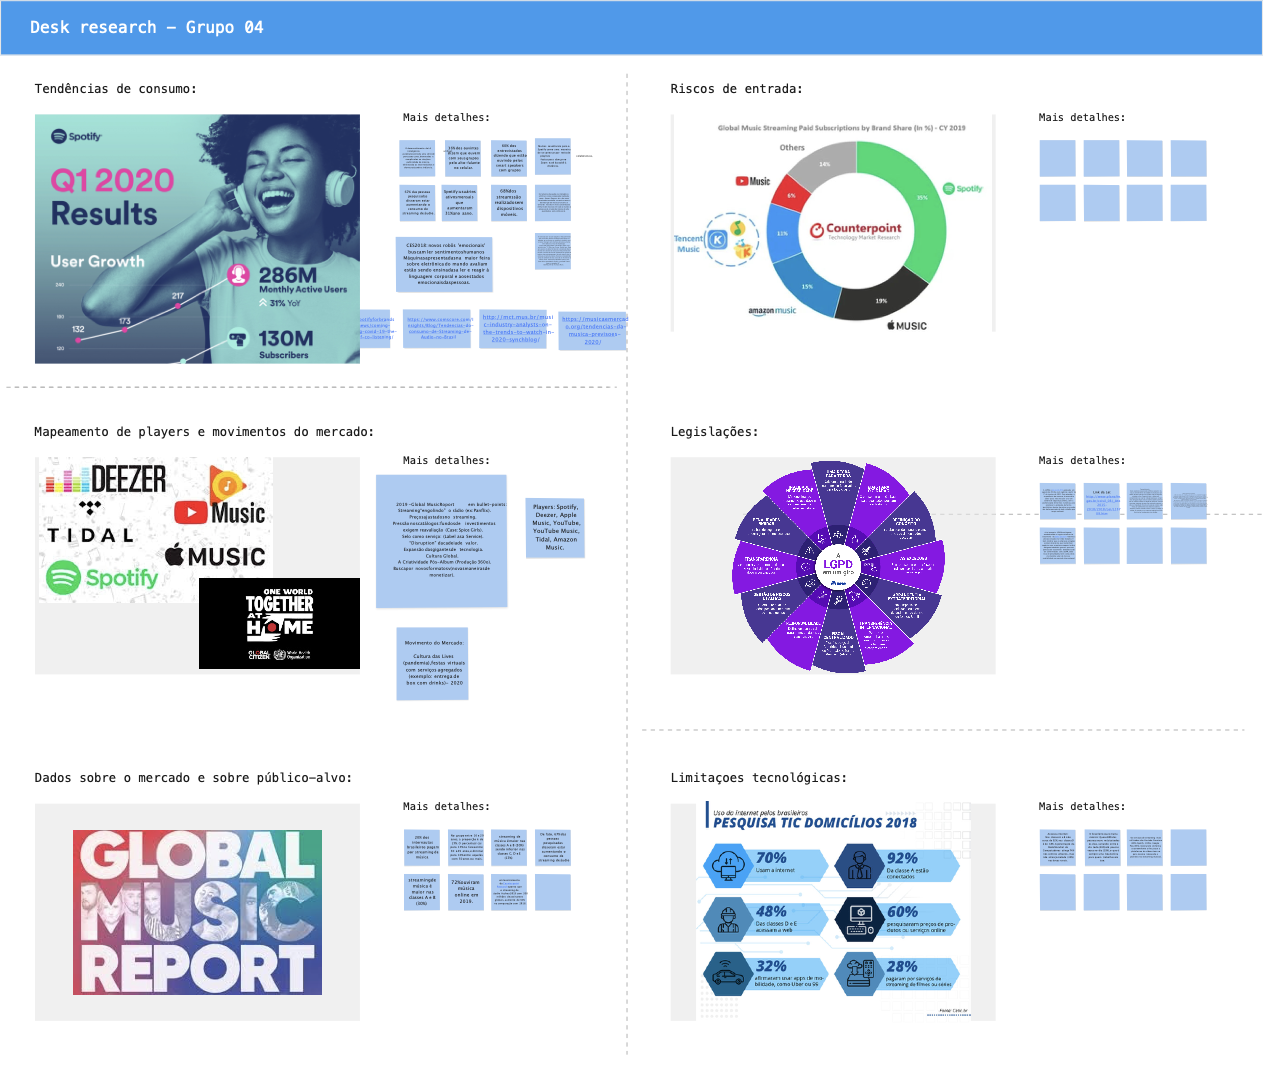Image resolution: width=1263 pixels, height=1072 pixels.
Task: Select the first note under 'Mais detalhes' of Limitaçoes tecnológicas
Action: [x=1057, y=847]
